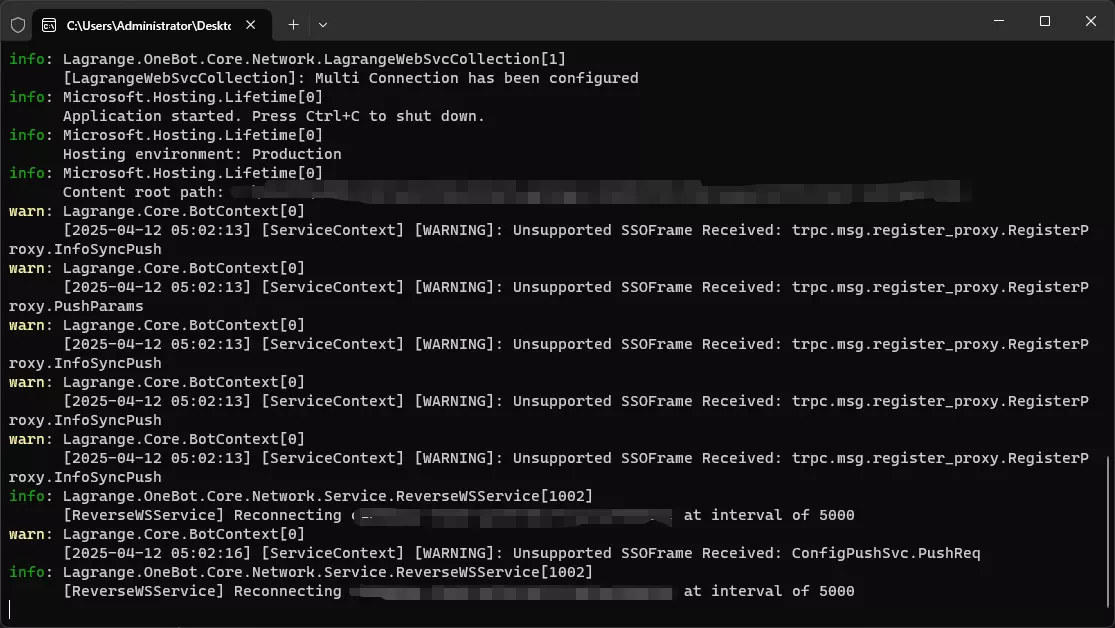Click the administrator shield icon in title bar
The height and width of the screenshot is (628, 1115).
click(18, 26)
